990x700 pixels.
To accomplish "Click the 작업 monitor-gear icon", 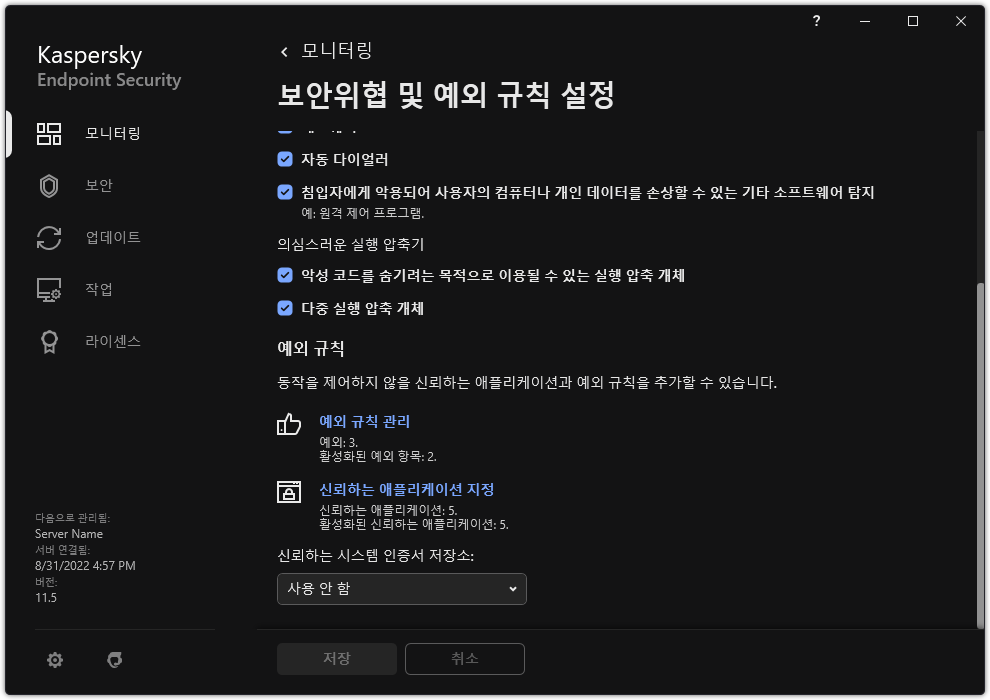I will pos(49,290).
